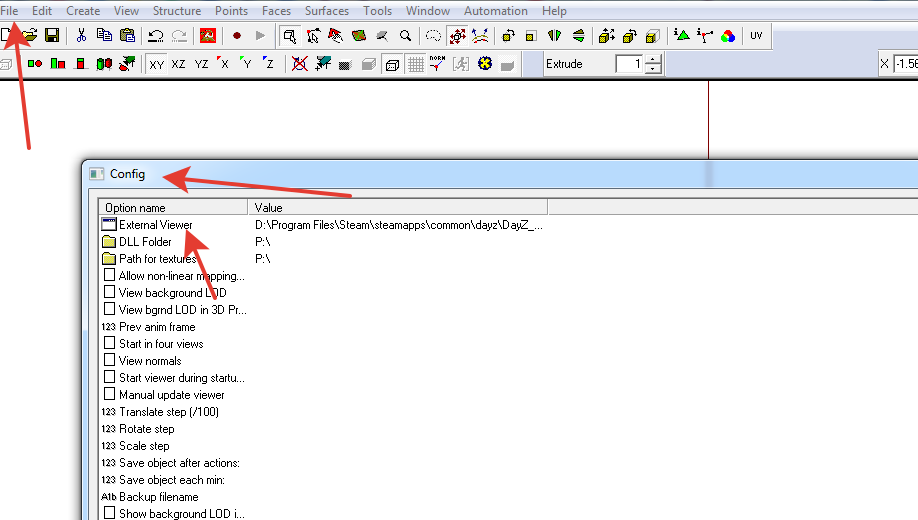Toggle View bgrnd LOD in 3D checkbox

109,309
